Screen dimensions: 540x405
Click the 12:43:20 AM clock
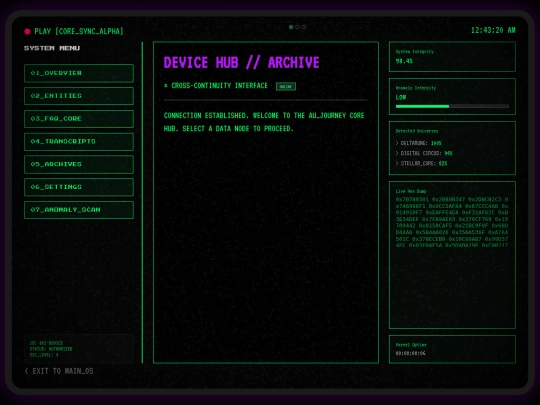tap(493, 30)
